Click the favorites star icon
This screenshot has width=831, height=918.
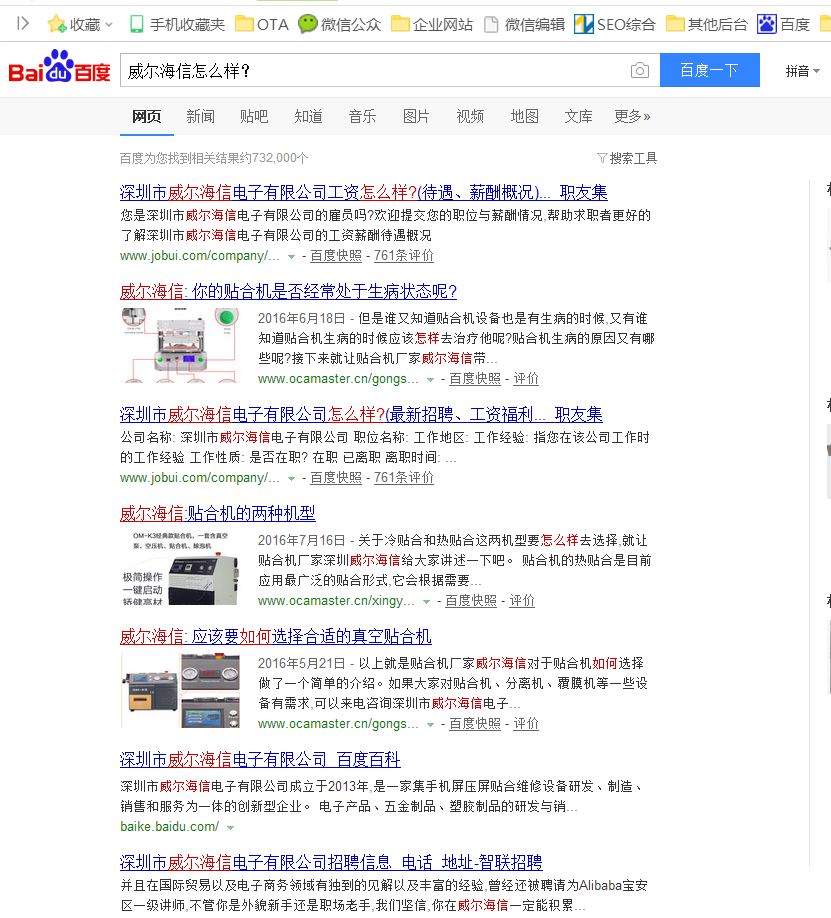pyautogui.click(x=56, y=24)
